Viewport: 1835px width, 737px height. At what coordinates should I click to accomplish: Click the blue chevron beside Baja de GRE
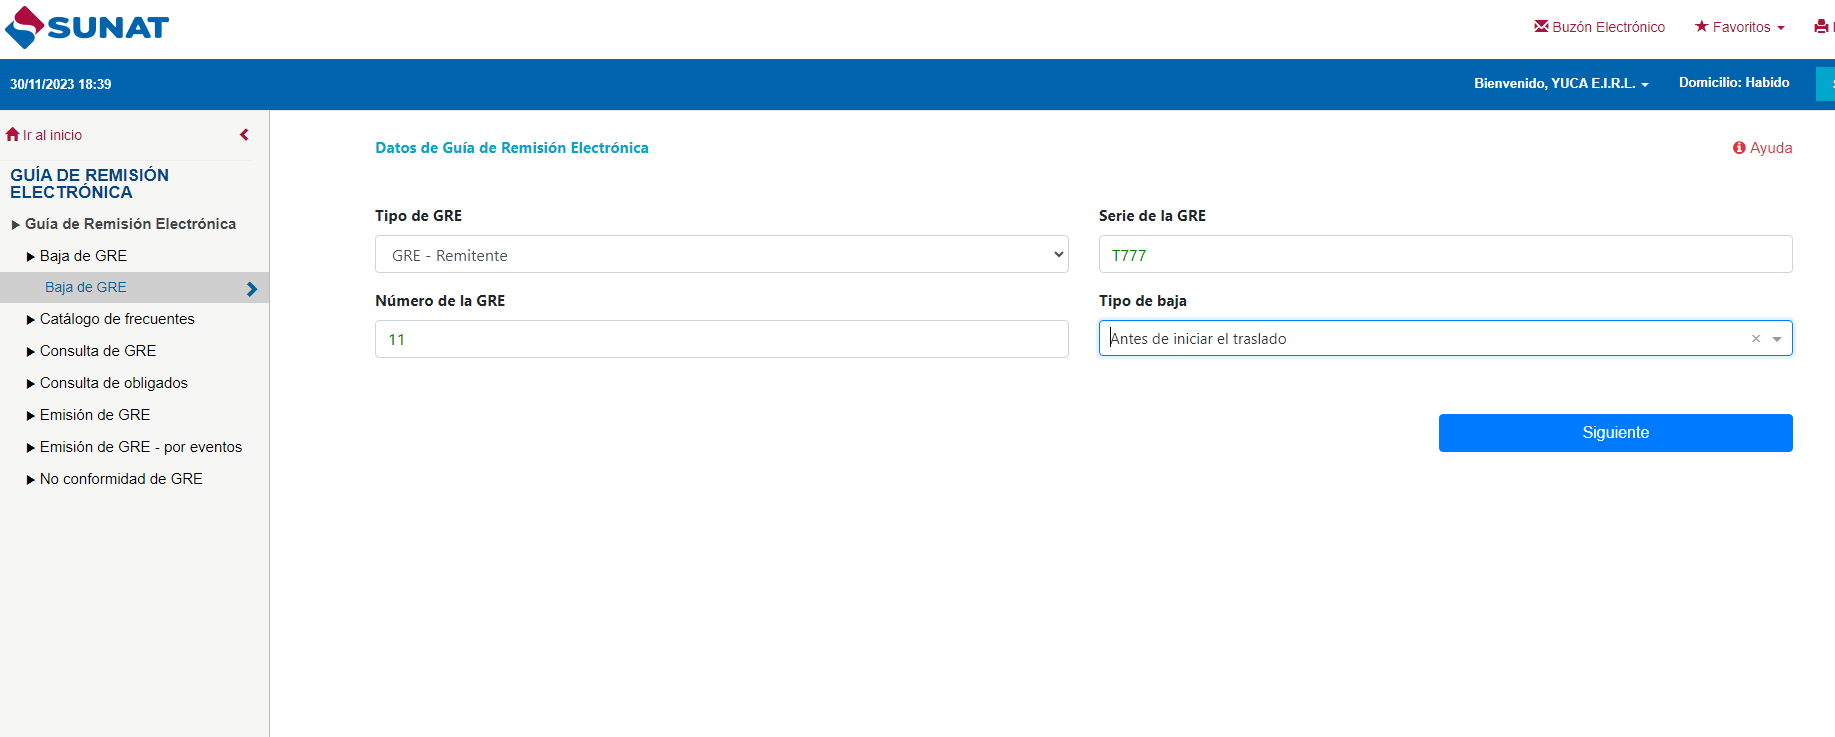[x=252, y=289]
